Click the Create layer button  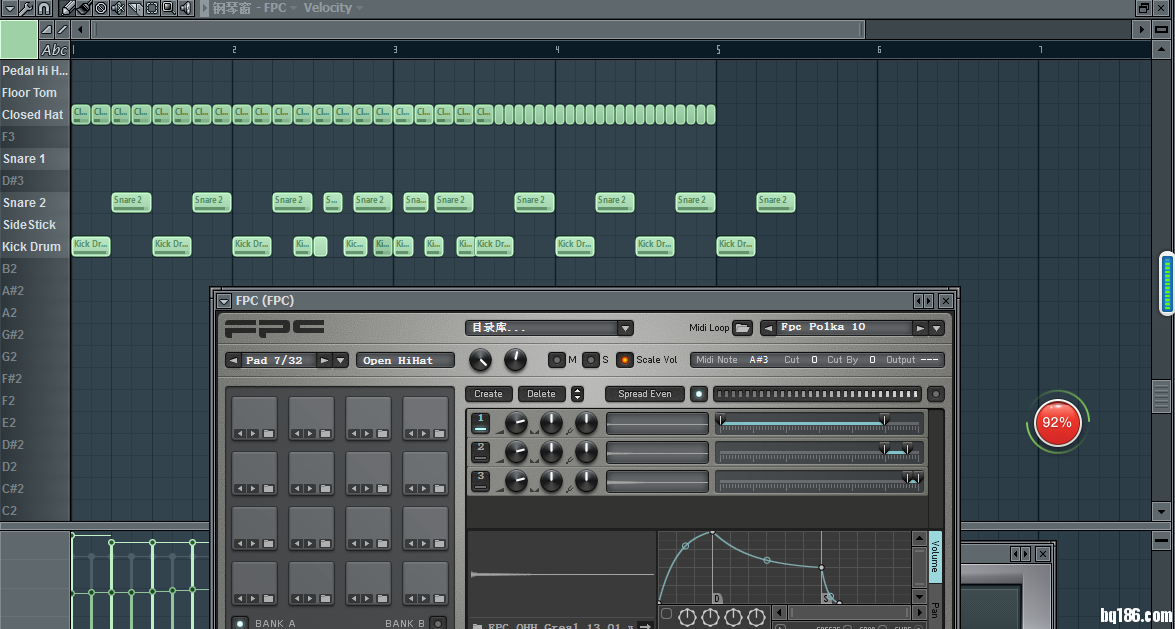click(x=488, y=394)
